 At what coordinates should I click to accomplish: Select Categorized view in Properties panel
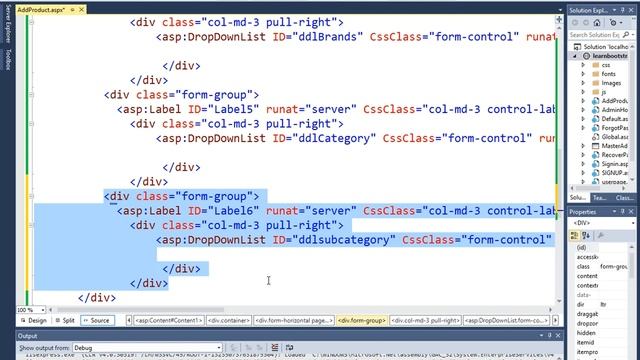(x=574, y=236)
